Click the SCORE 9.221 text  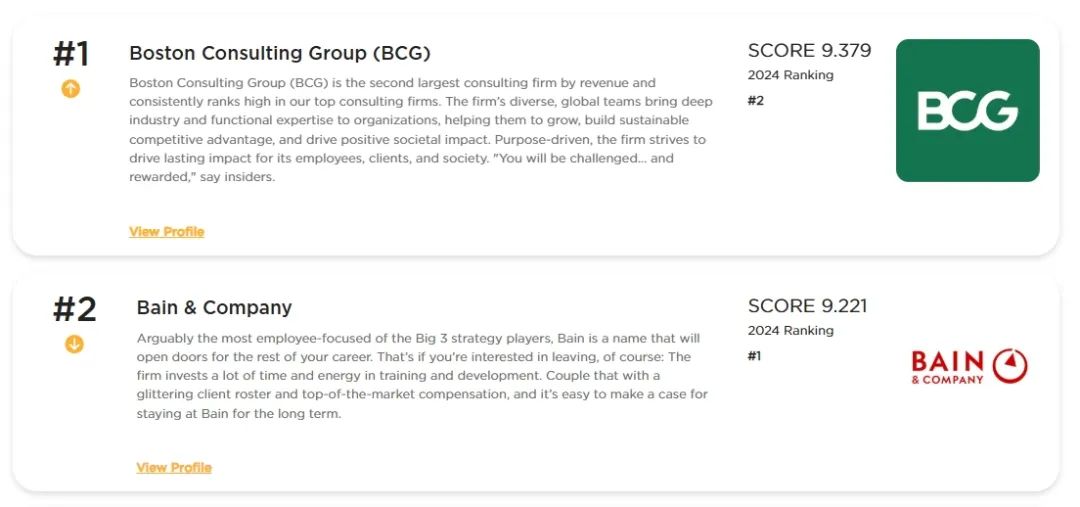[x=807, y=306]
